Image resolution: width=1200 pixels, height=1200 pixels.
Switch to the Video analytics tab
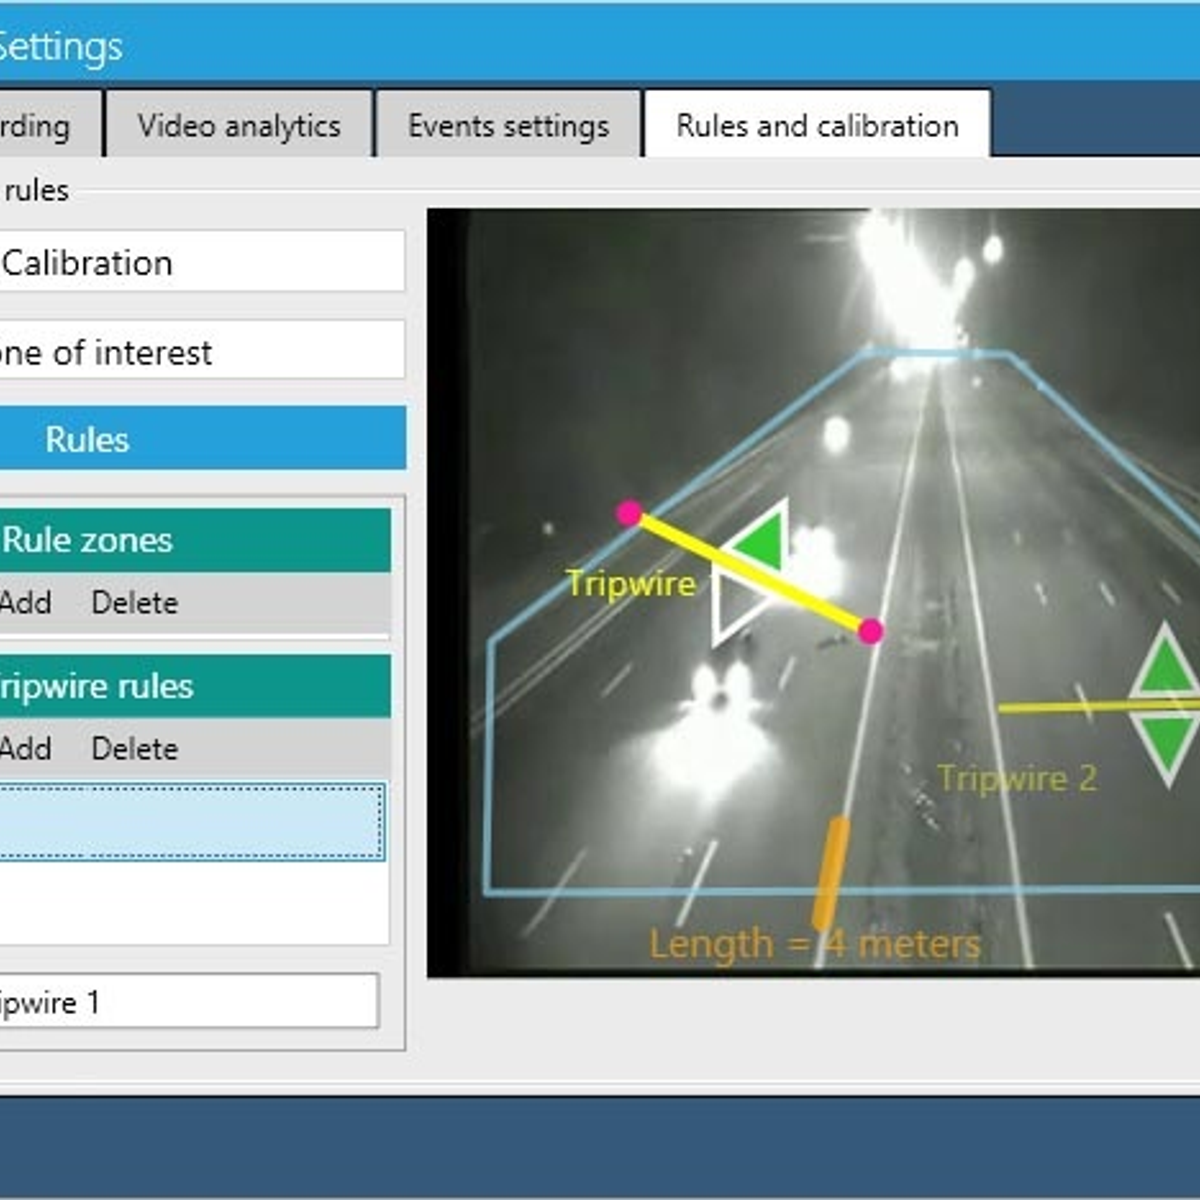pos(239,125)
